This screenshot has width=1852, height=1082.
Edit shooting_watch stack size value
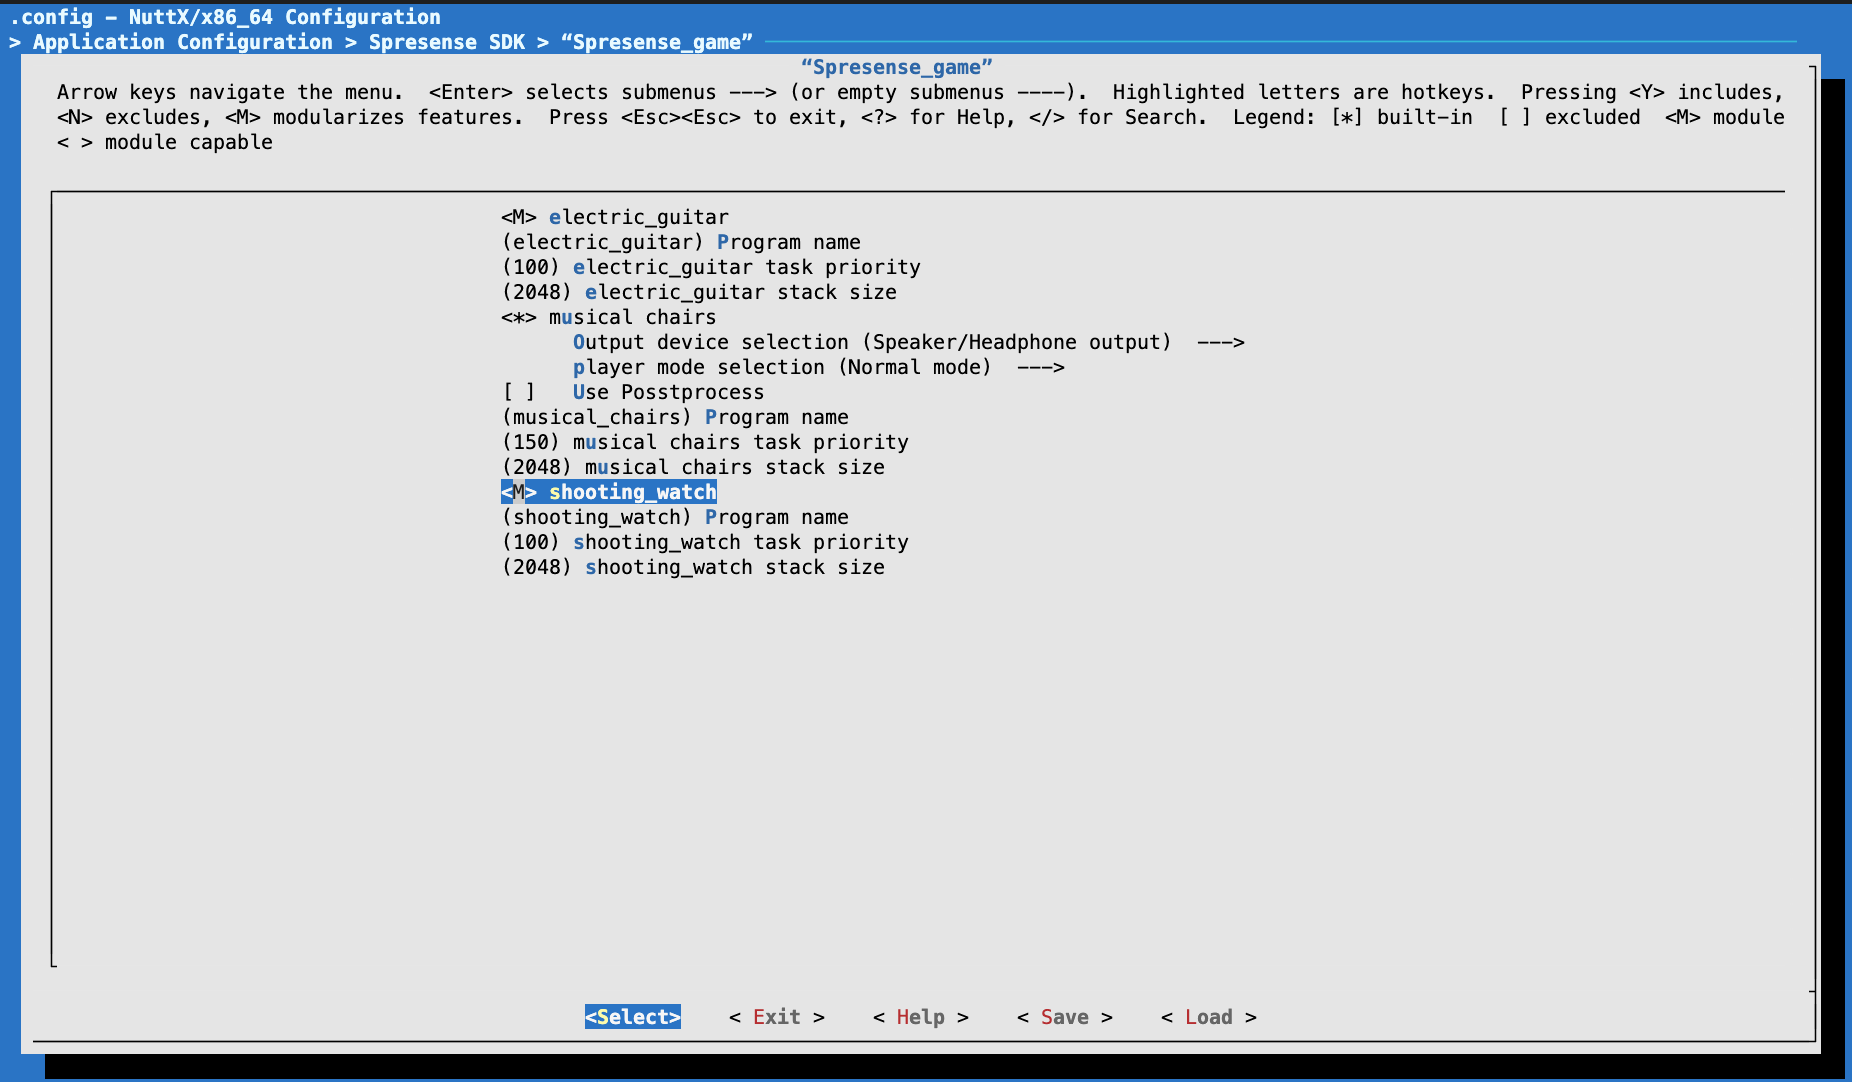692,567
